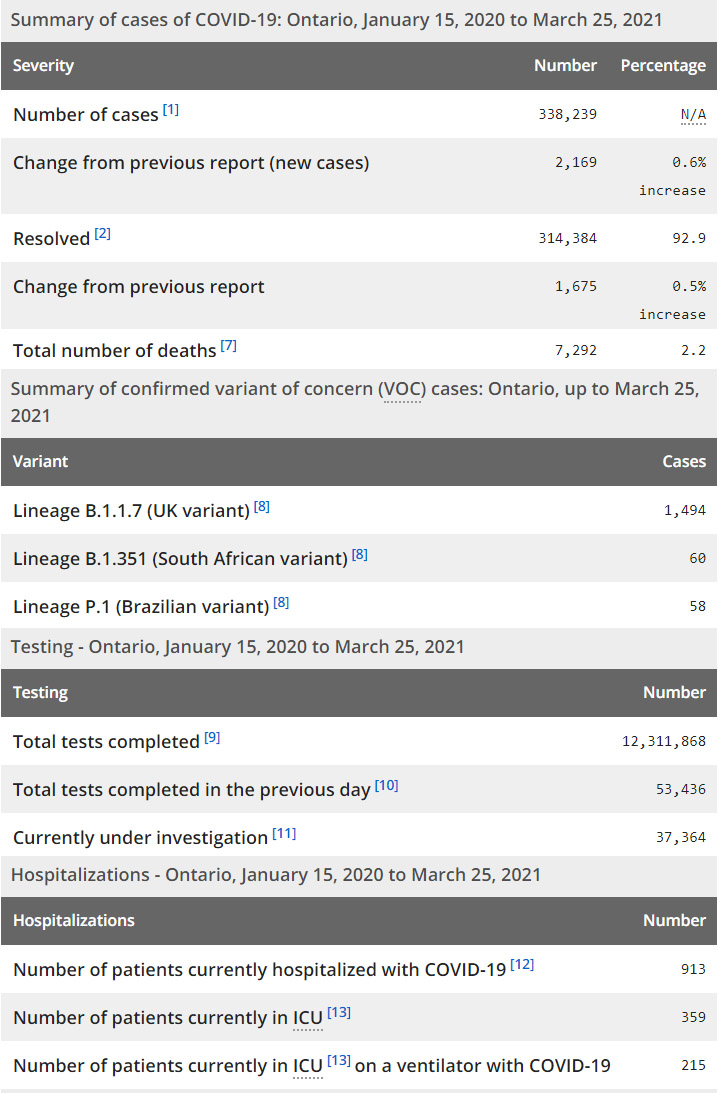The height and width of the screenshot is (1093, 718).
Task: Click the Percentage column header
Action: tap(663, 66)
